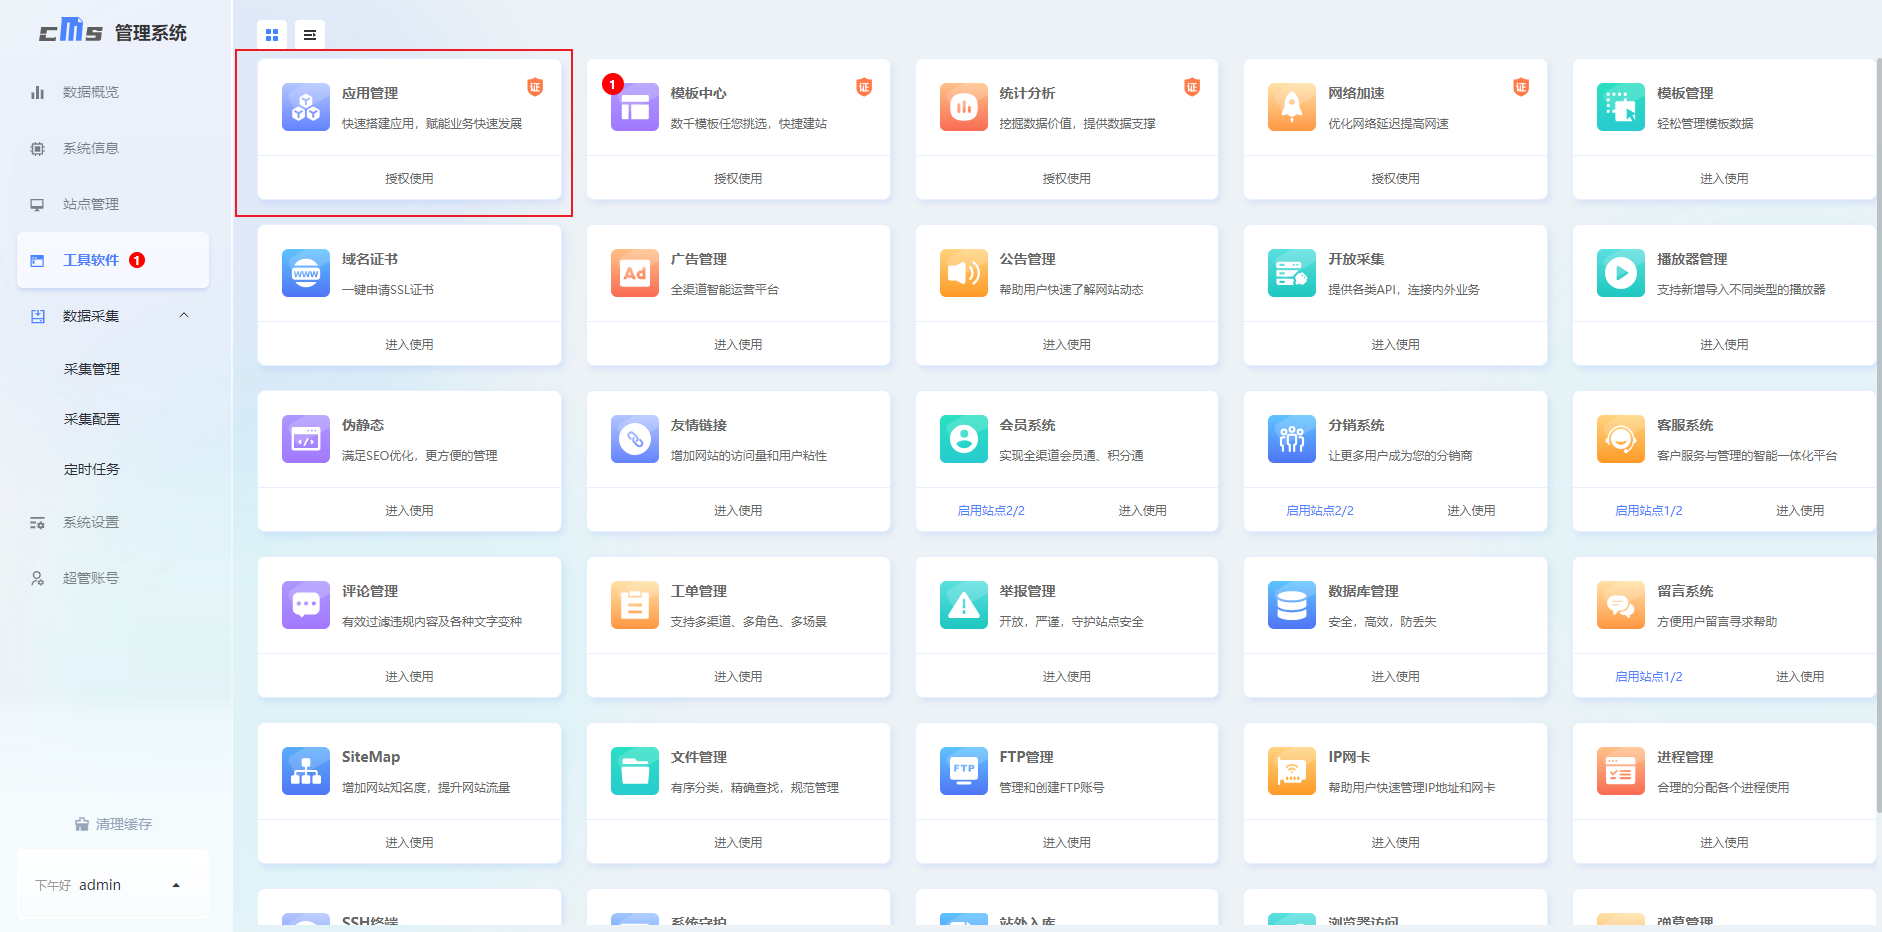Open the 伪静态 code icon
Viewport: 1882px width, 932px height.
click(306, 439)
